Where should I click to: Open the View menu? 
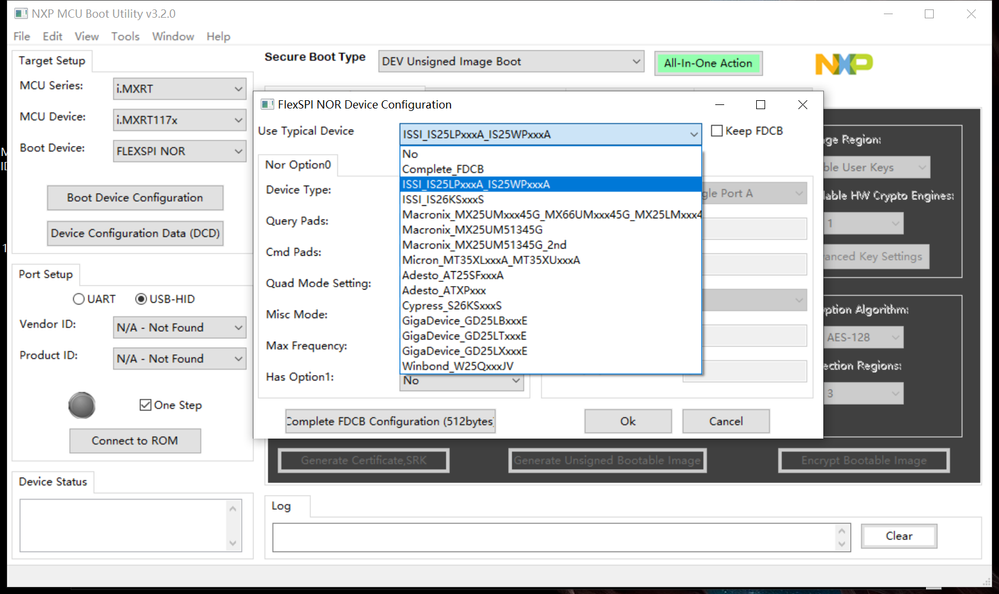tap(87, 36)
